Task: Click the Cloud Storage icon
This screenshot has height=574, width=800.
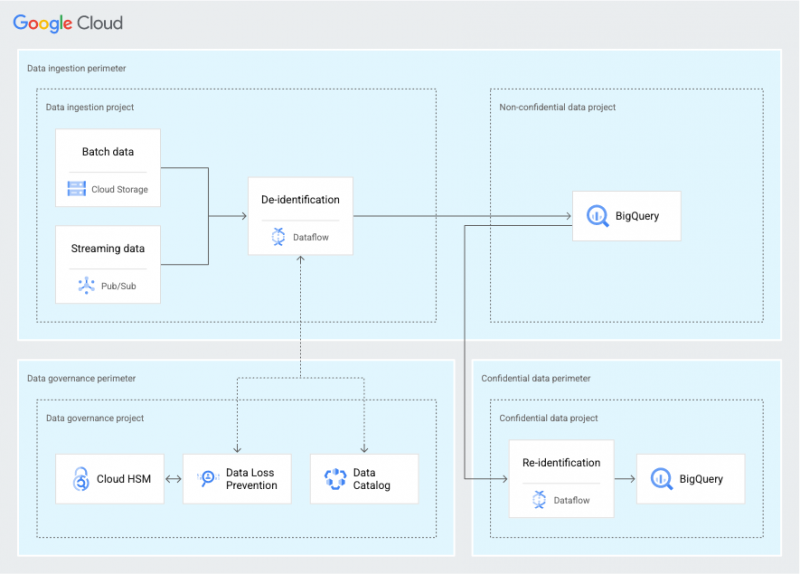Action: click(77, 189)
